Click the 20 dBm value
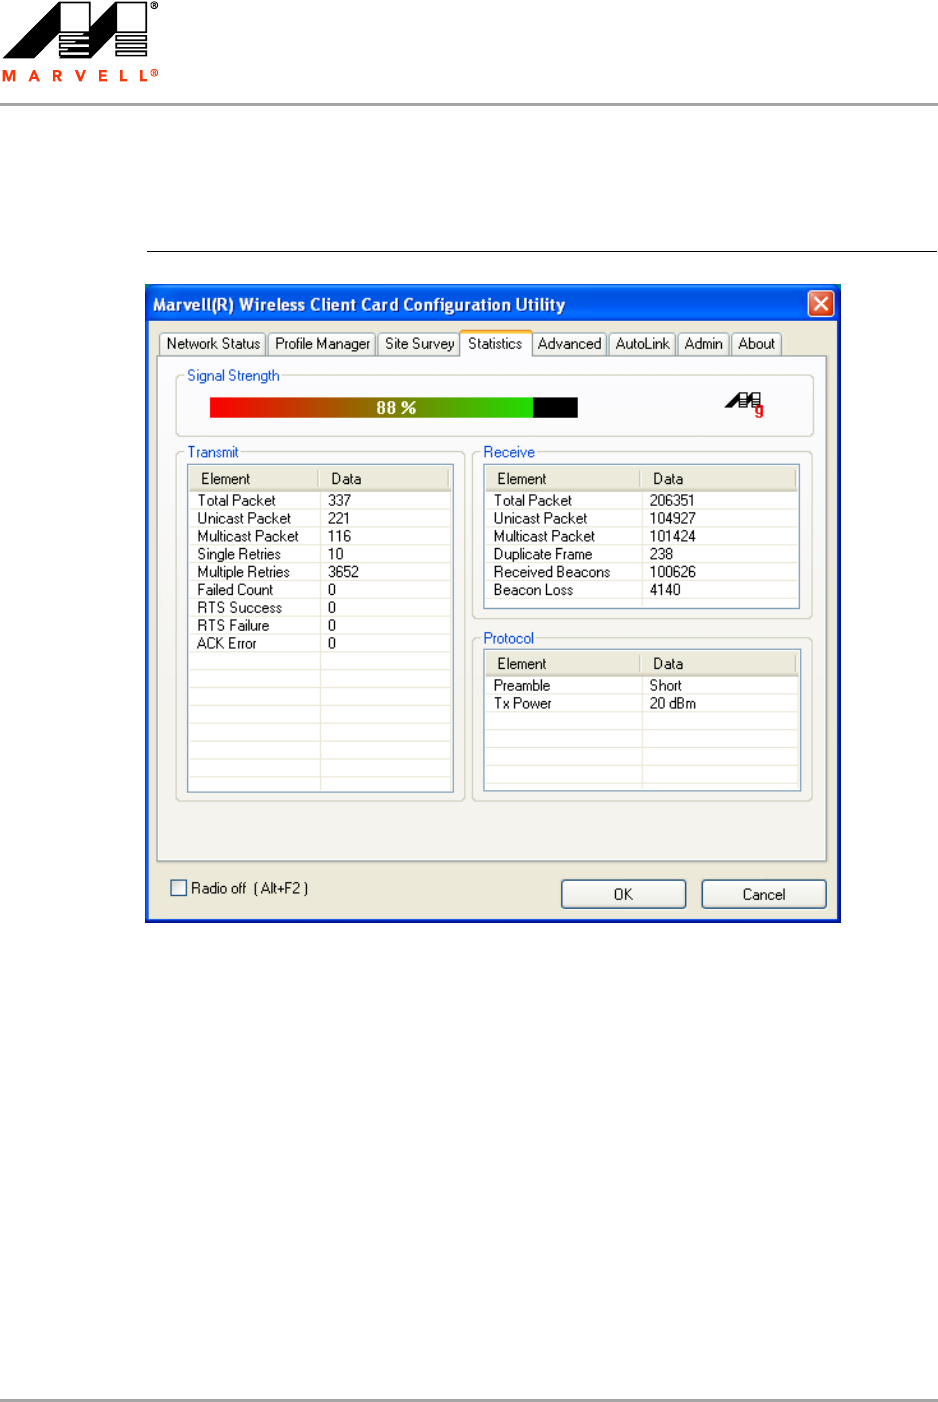938x1402 pixels. click(x=672, y=704)
